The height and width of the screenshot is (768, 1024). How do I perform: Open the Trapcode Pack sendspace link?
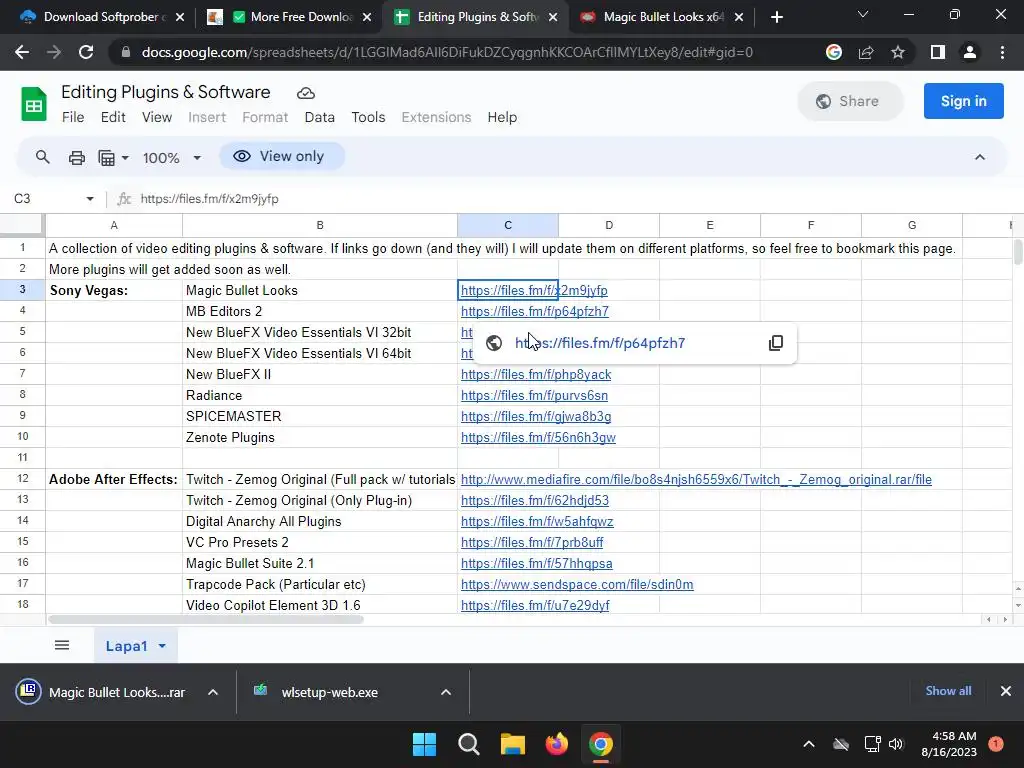point(577,584)
